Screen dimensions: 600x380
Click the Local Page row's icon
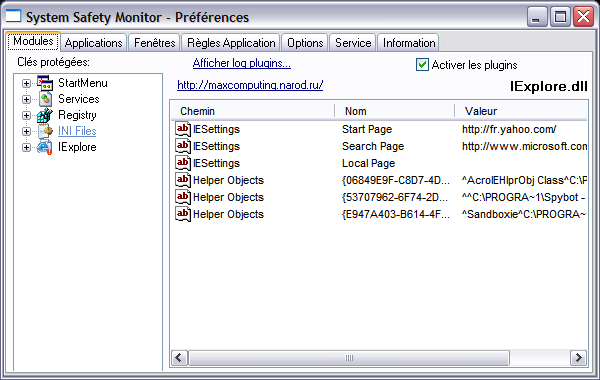click(183, 163)
